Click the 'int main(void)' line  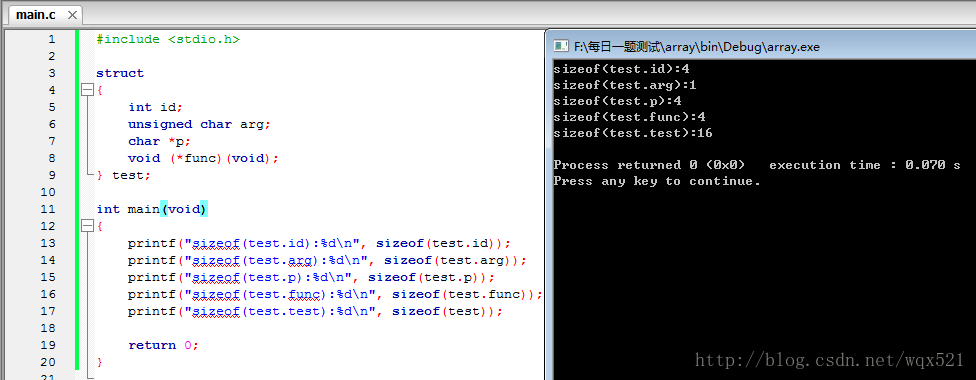152,209
